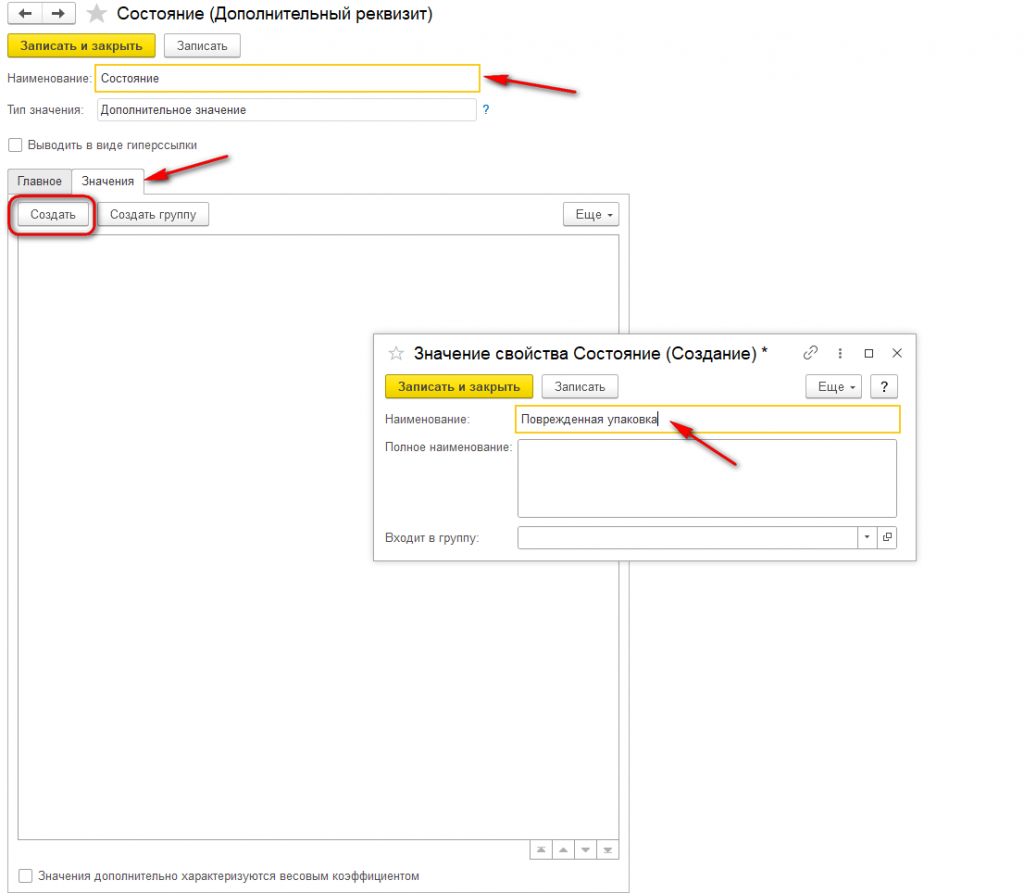This screenshot has height=893, width=1024.
Task: Move list item to the very top
Action: [541, 850]
